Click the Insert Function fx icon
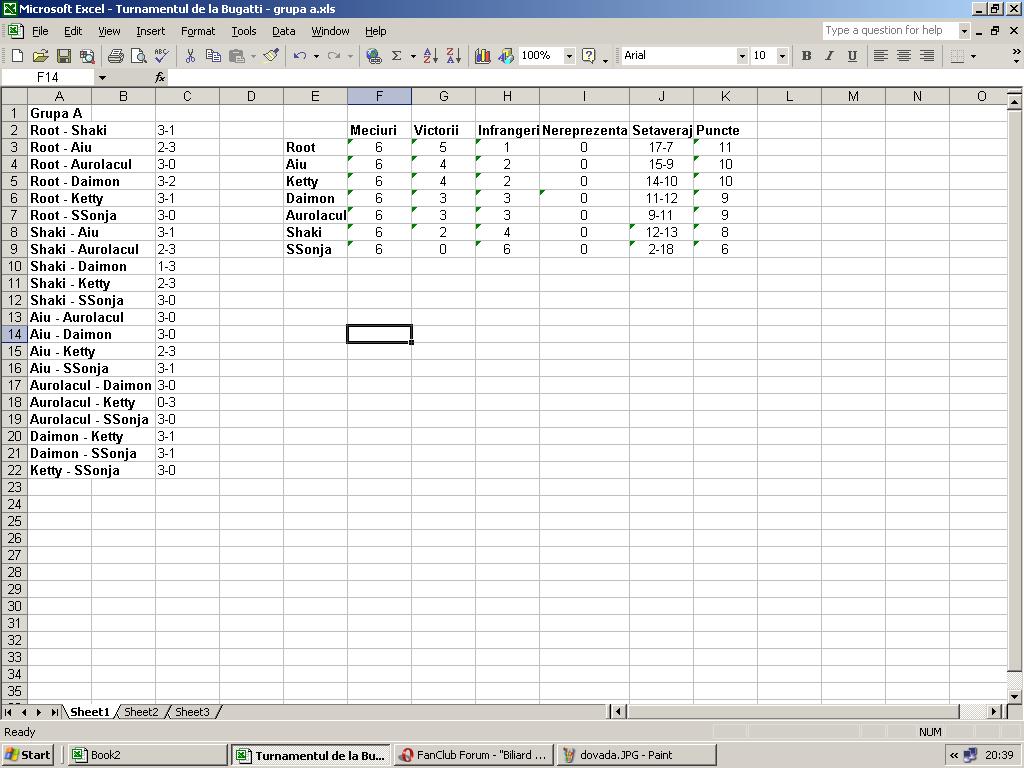Image resolution: width=1024 pixels, height=768 pixels. pos(160,78)
